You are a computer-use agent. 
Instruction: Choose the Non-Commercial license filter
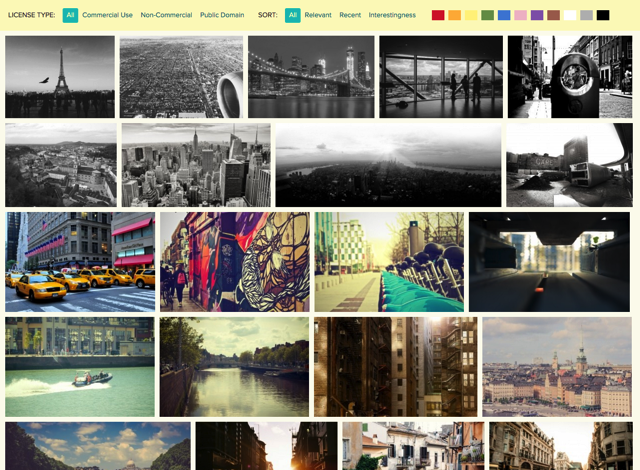(166, 15)
